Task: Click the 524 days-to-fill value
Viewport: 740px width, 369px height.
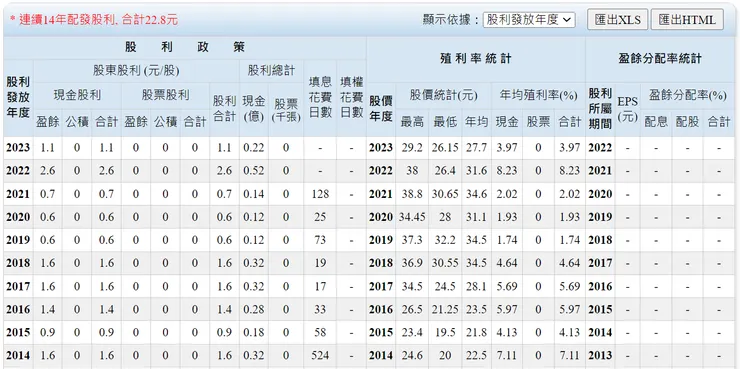Action: point(320,355)
